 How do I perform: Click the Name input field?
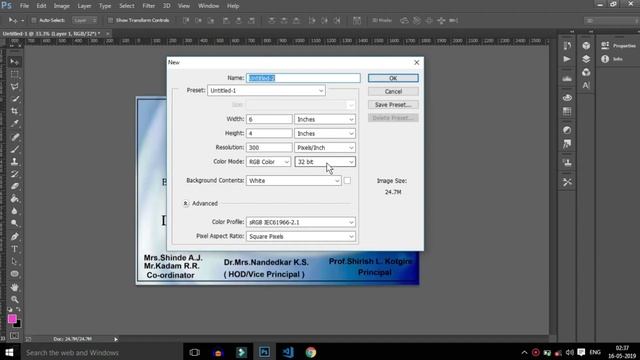[x=303, y=78]
